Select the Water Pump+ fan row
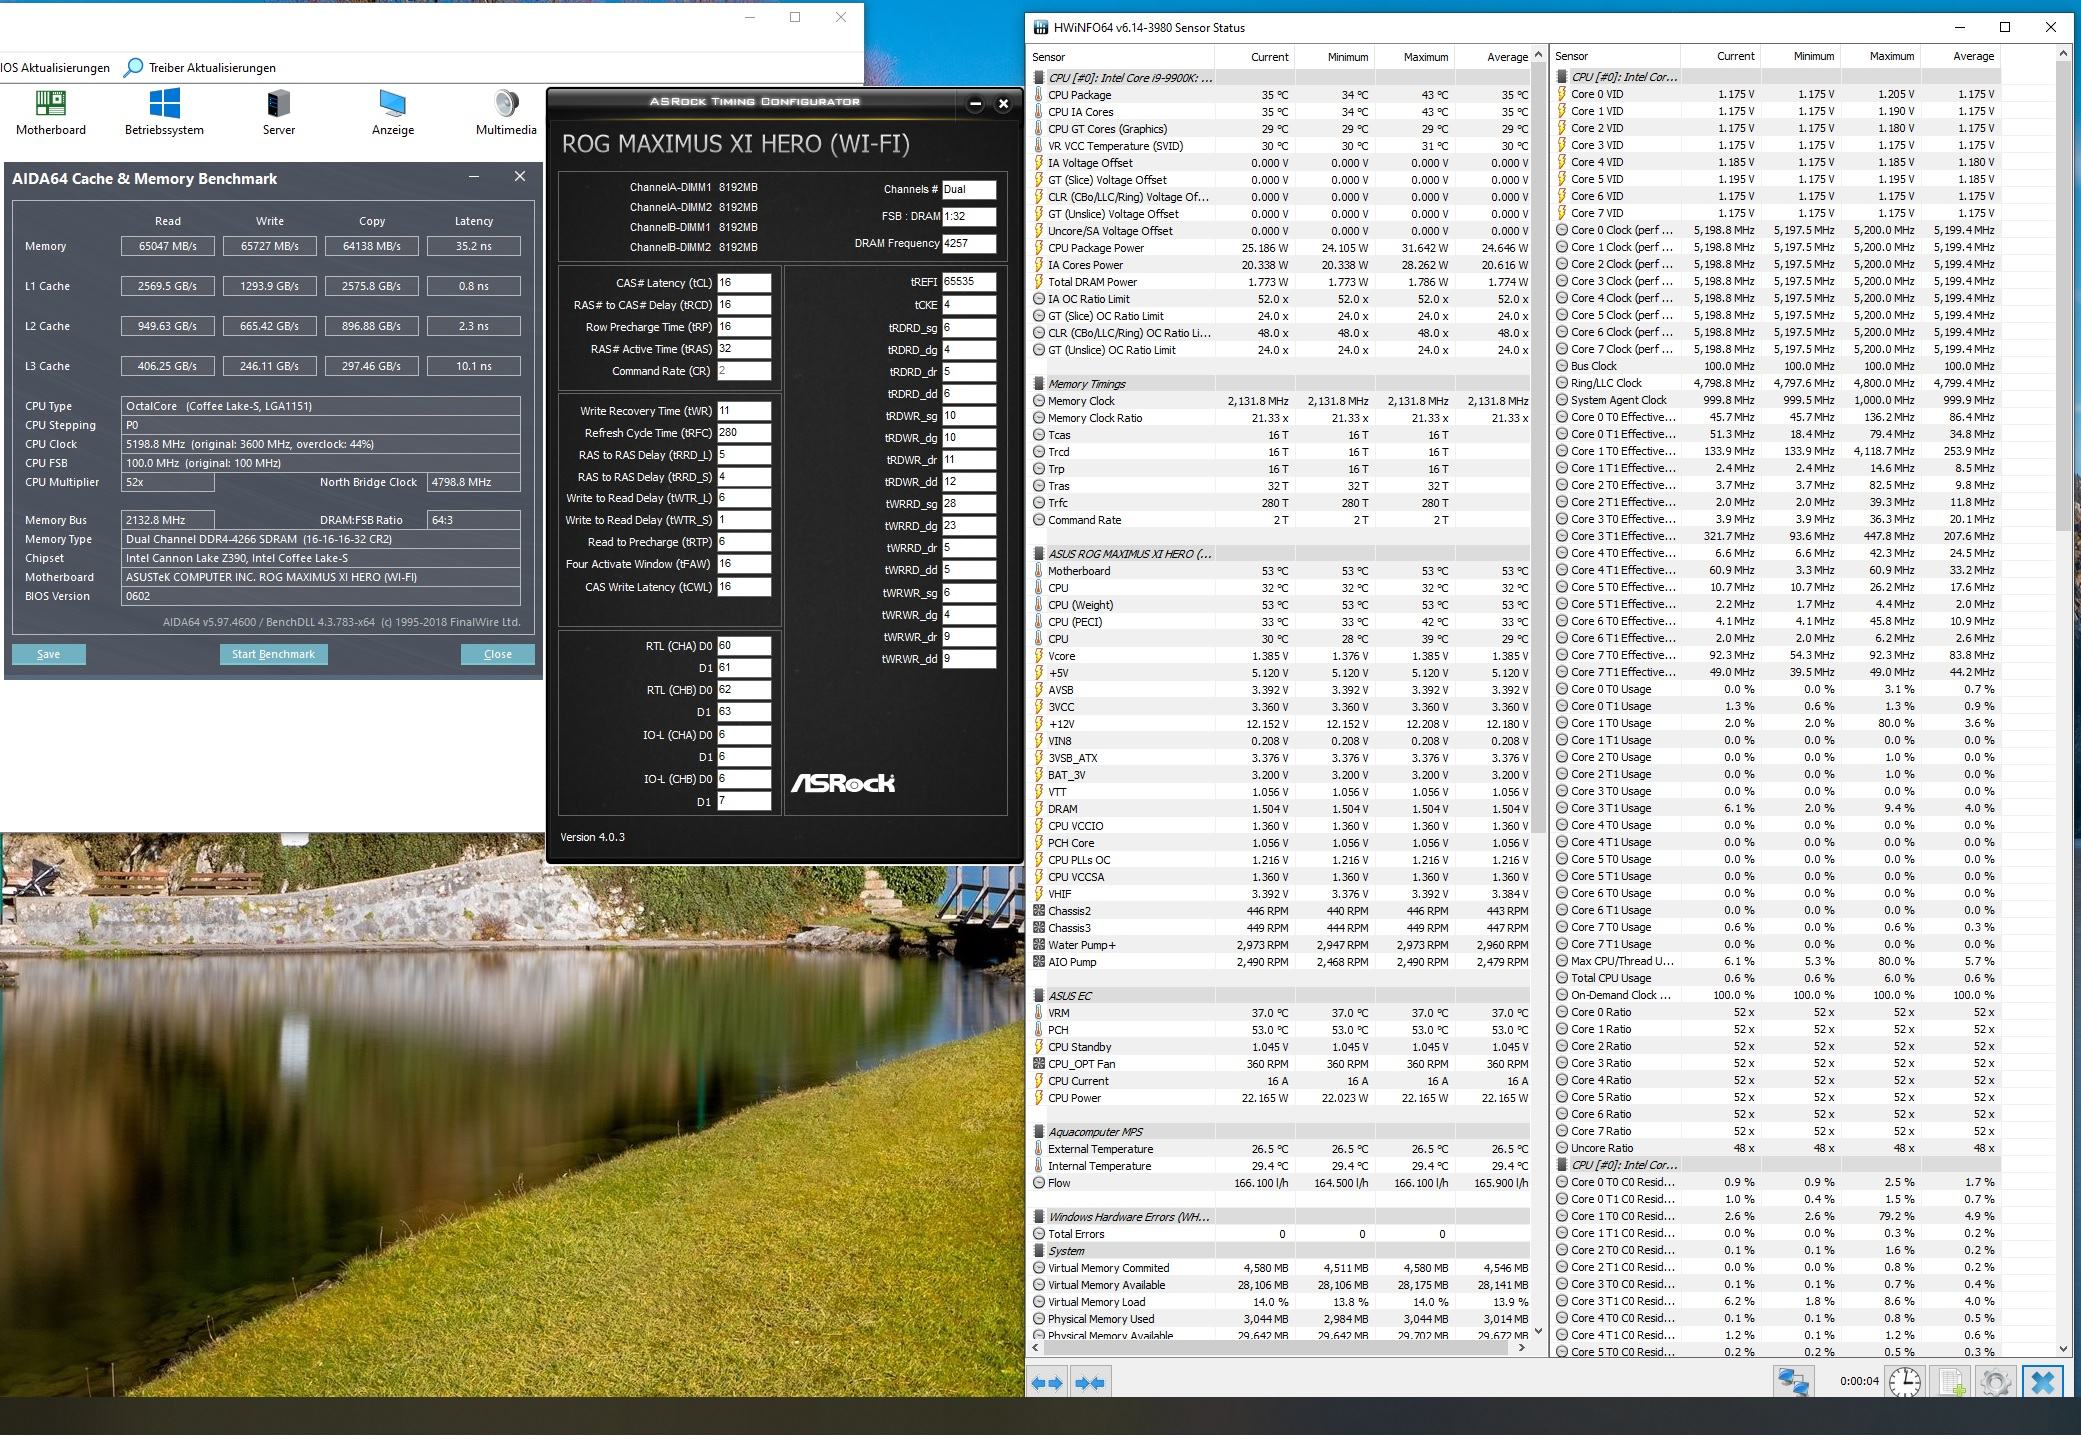The height and width of the screenshot is (1440, 2081). point(1280,945)
